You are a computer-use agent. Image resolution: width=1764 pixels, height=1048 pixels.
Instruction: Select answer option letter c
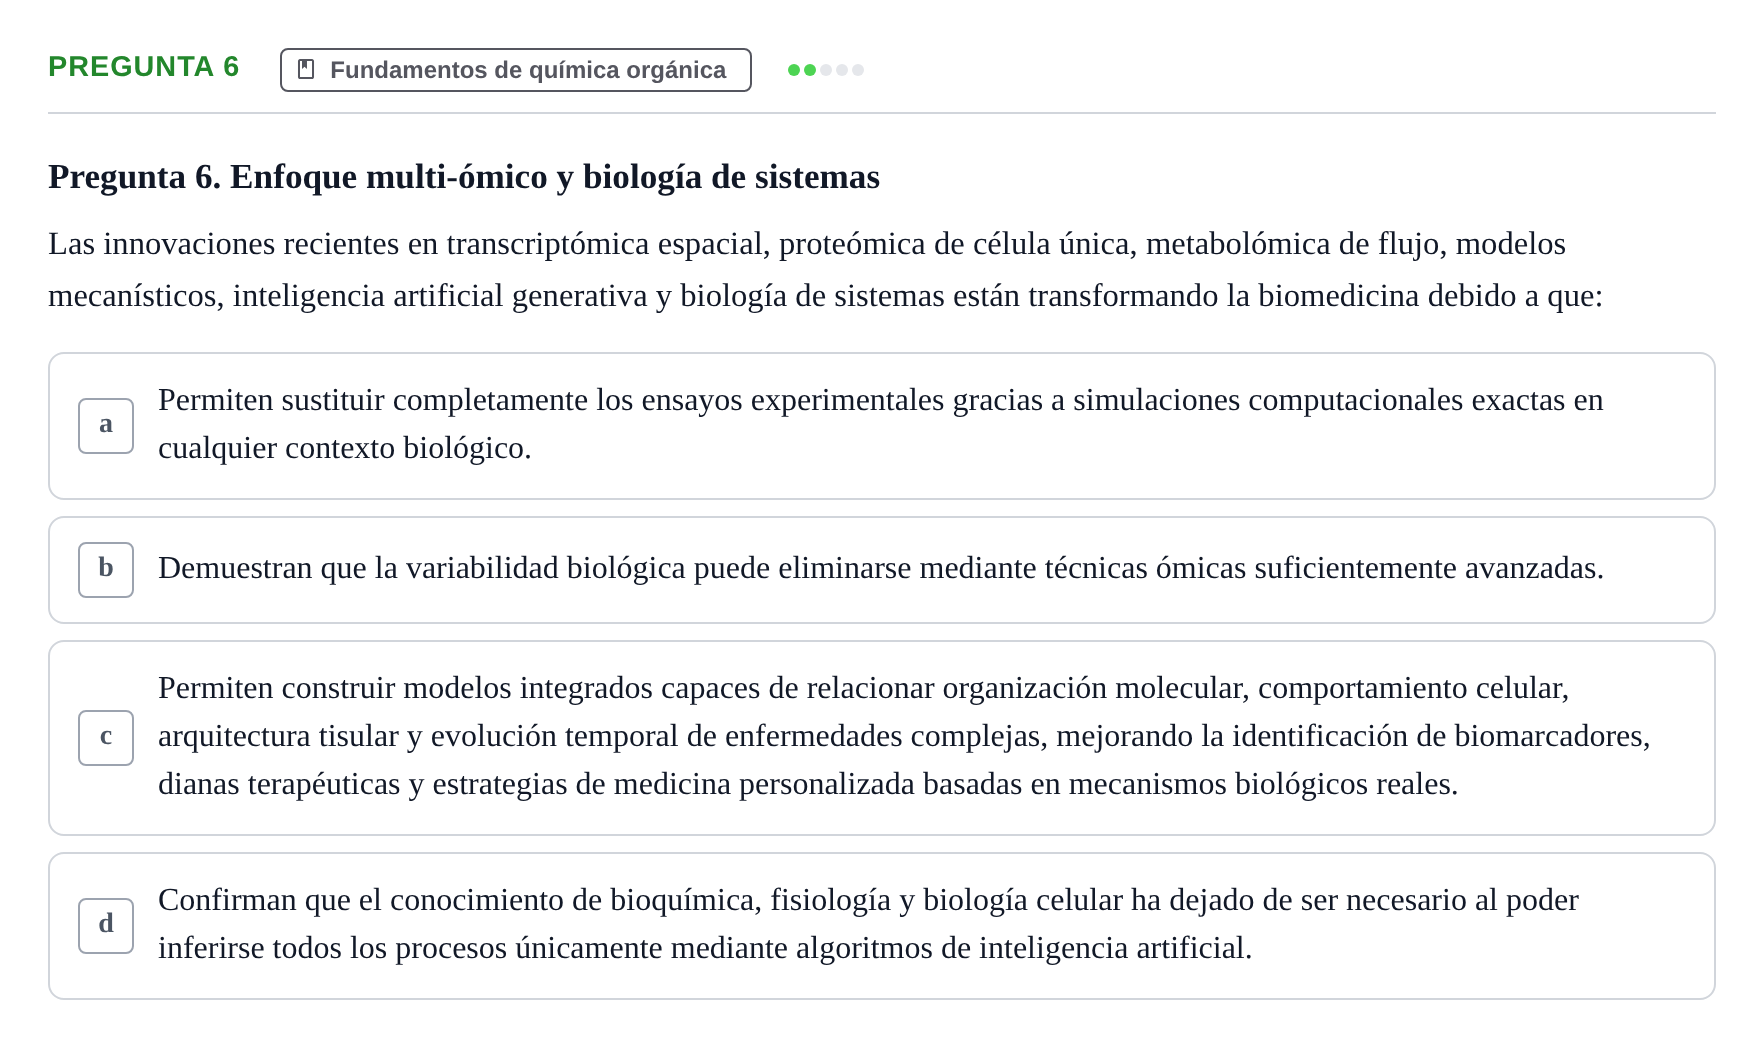106,738
